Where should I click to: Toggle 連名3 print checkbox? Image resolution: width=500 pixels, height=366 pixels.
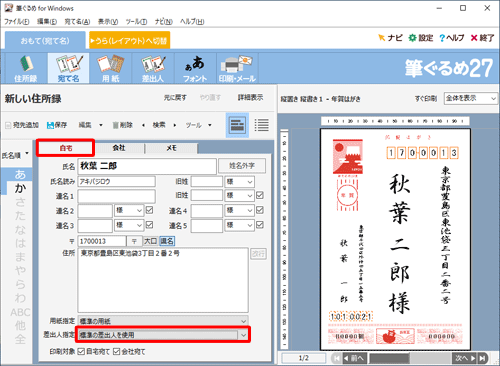point(149,225)
